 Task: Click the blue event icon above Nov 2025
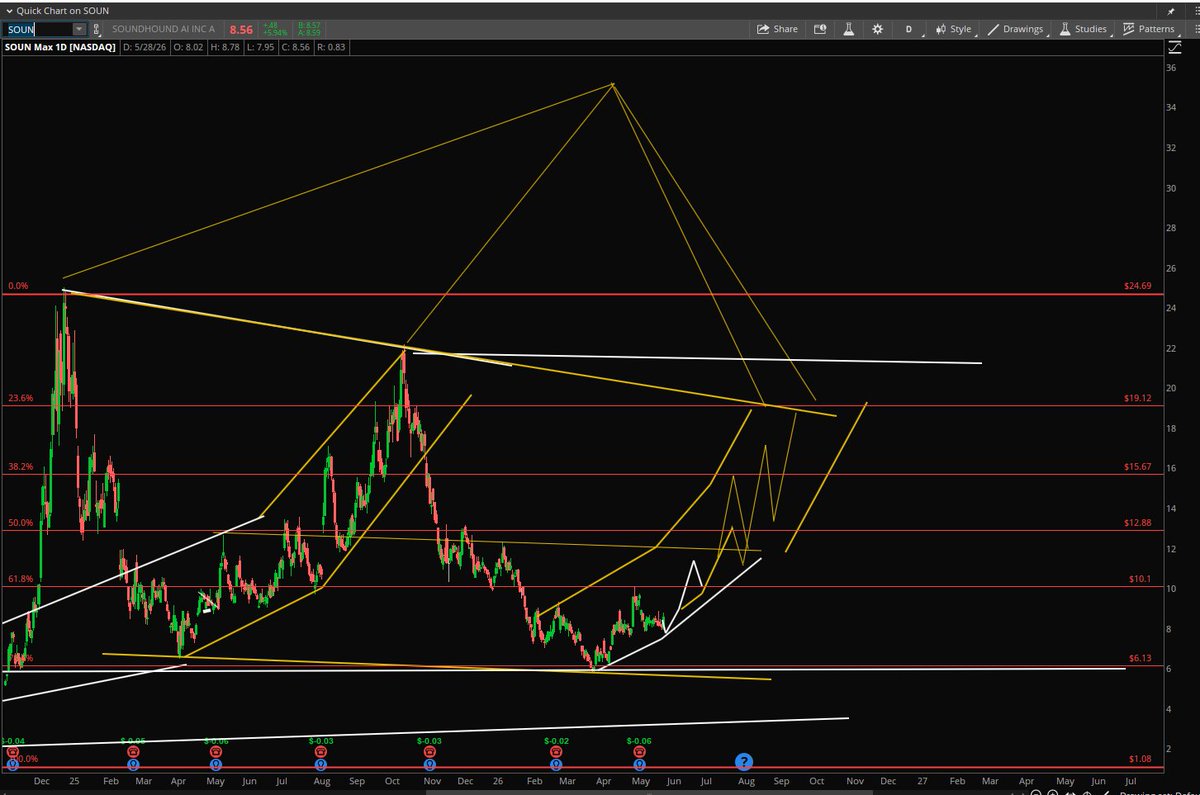428,765
